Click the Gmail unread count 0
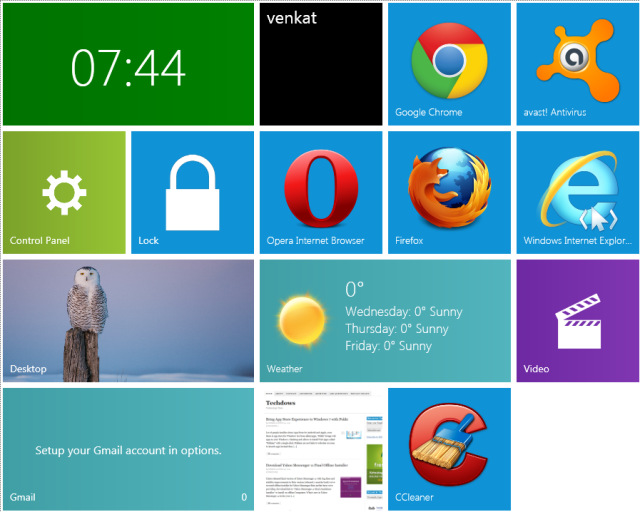This screenshot has width=640, height=512. click(x=244, y=497)
